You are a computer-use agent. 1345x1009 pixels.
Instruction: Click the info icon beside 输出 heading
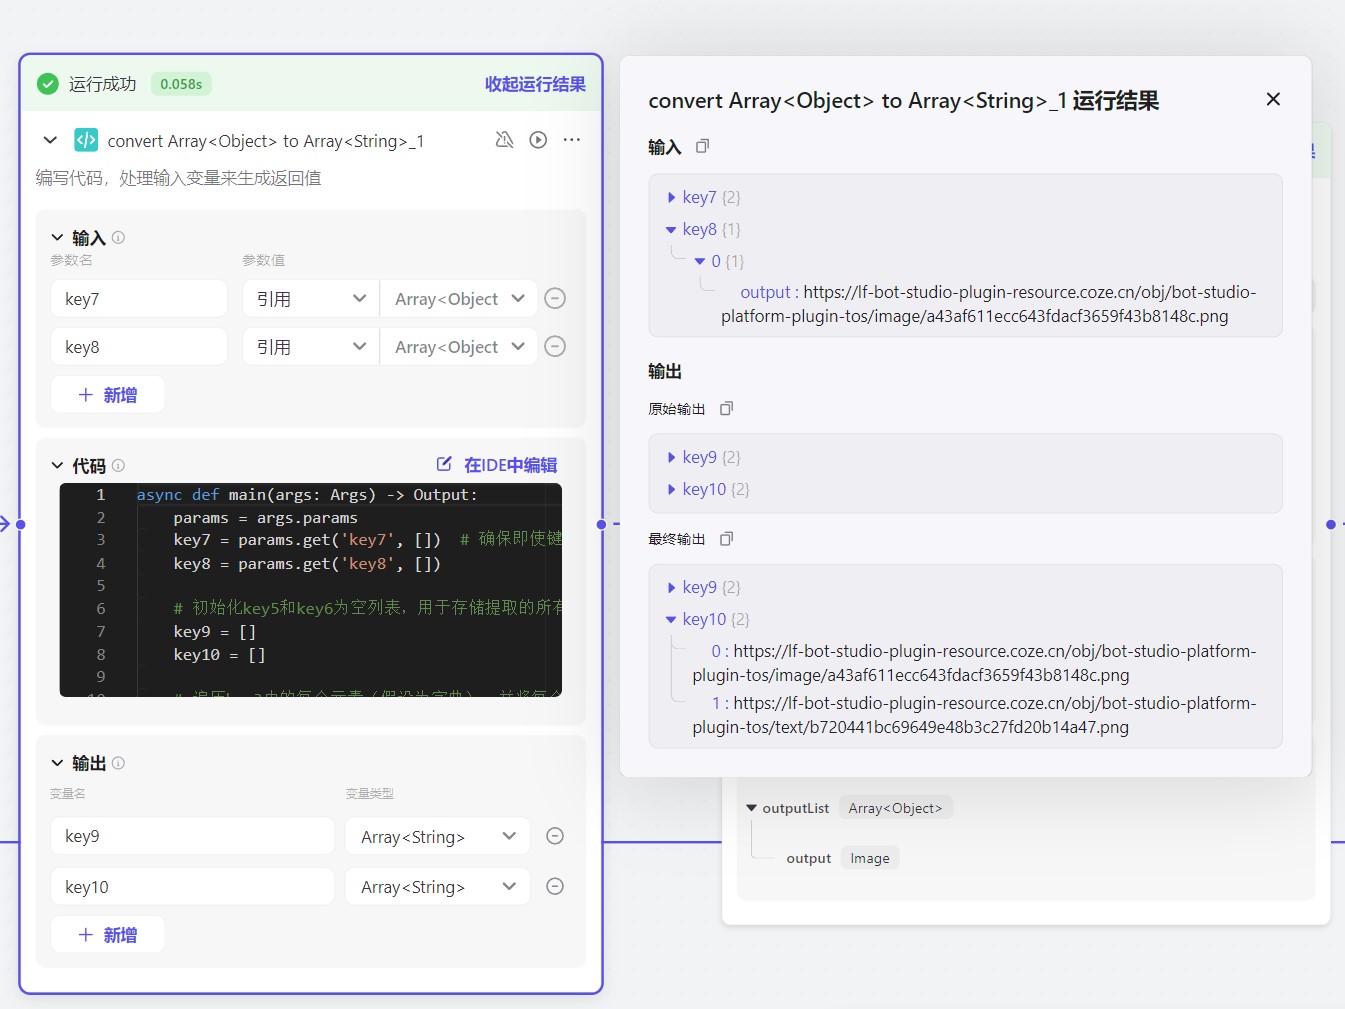click(x=118, y=763)
